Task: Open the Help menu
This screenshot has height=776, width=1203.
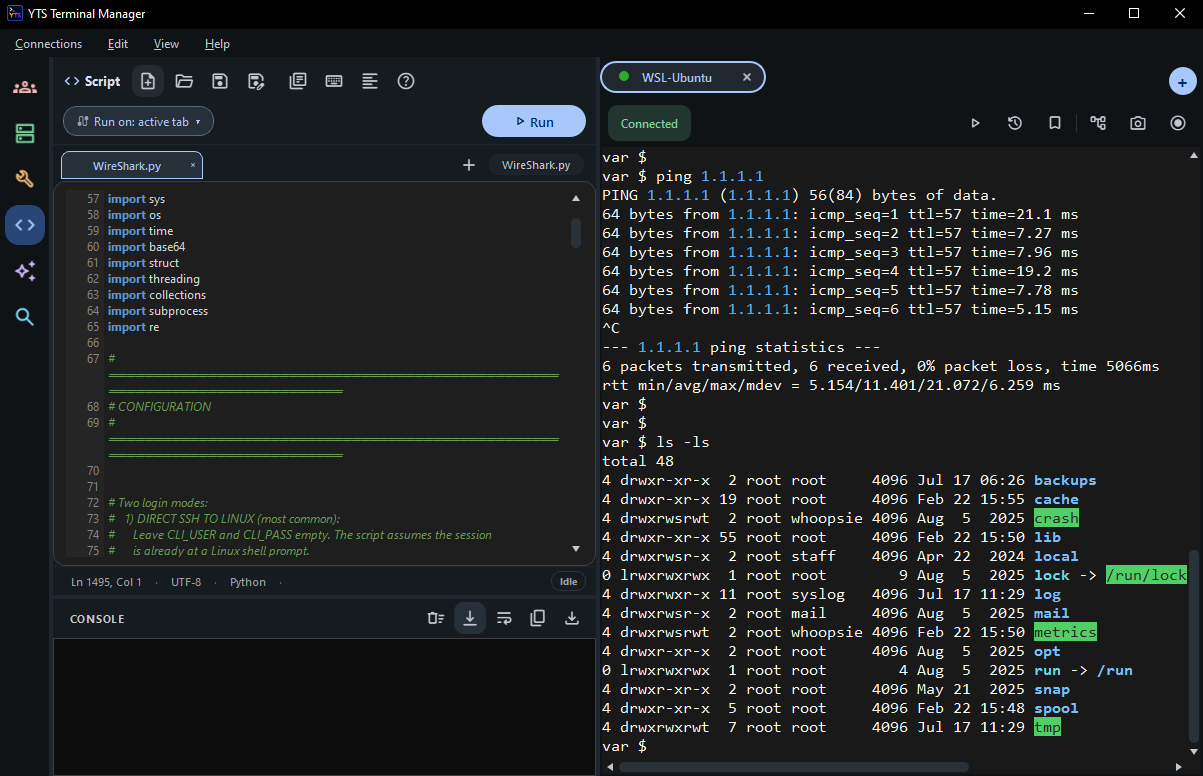Action: [x=217, y=44]
